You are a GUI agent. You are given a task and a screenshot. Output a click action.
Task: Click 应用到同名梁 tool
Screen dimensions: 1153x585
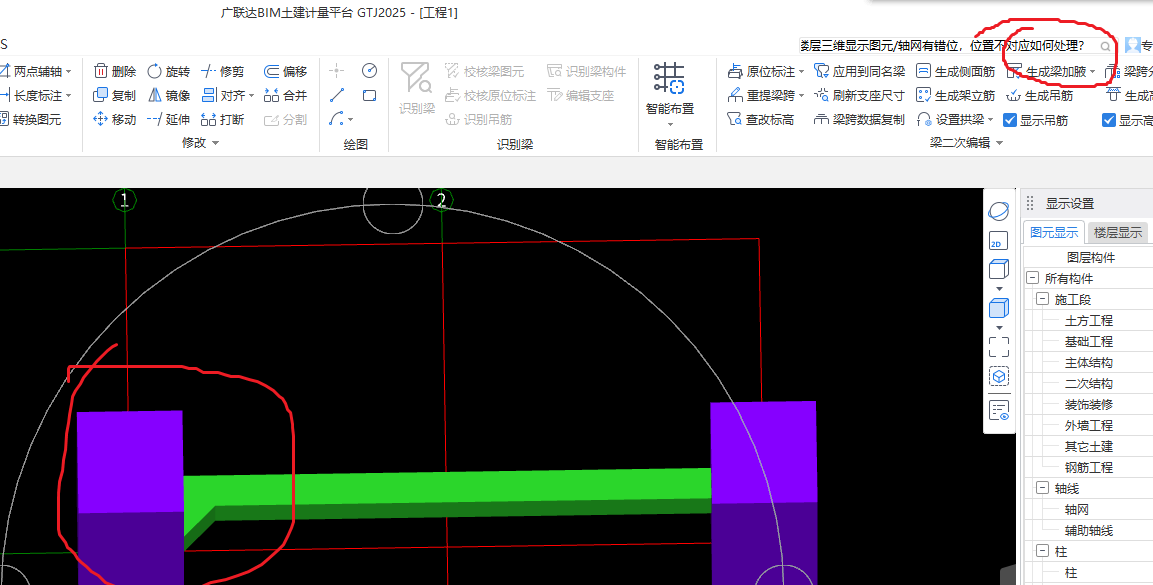pyautogui.click(x=860, y=71)
